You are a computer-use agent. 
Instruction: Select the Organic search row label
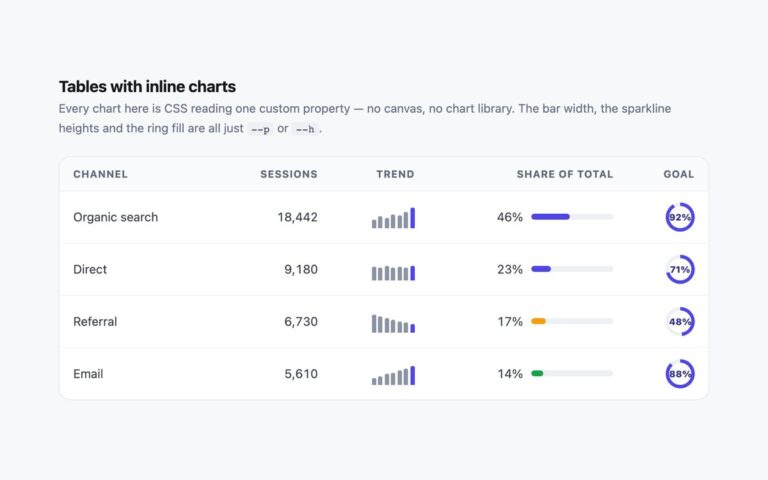(x=116, y=217)
